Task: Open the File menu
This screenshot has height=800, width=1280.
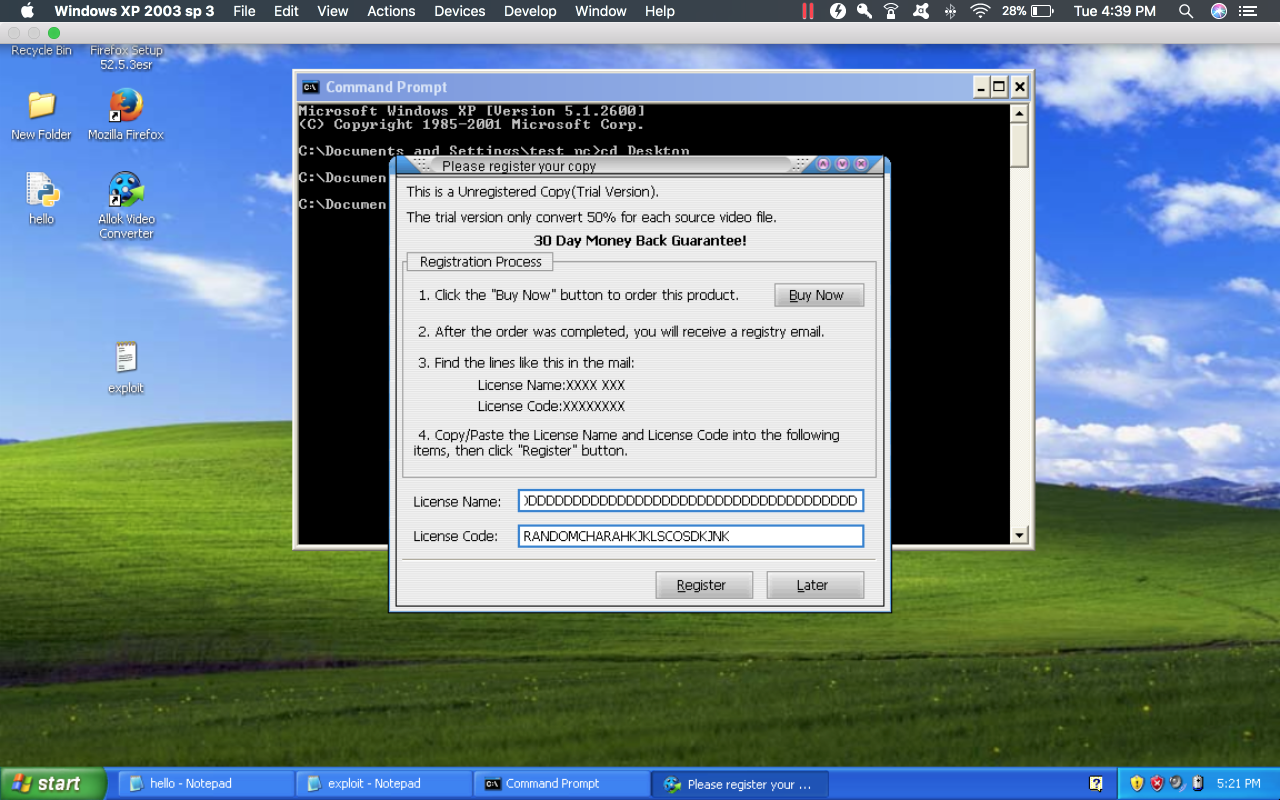Action: [244, 11]
